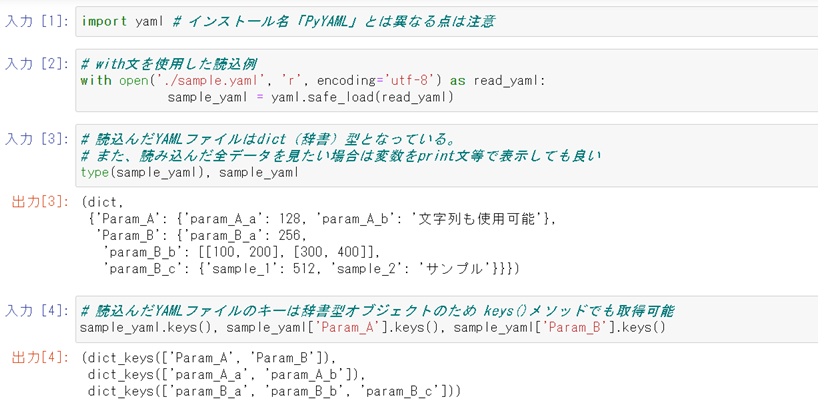Viewport: 818px width, 405px height.
Task: Place cursor on yaml.safe_load(read_yaml) line
Action: pyautogui.click(x=310, y=97)
